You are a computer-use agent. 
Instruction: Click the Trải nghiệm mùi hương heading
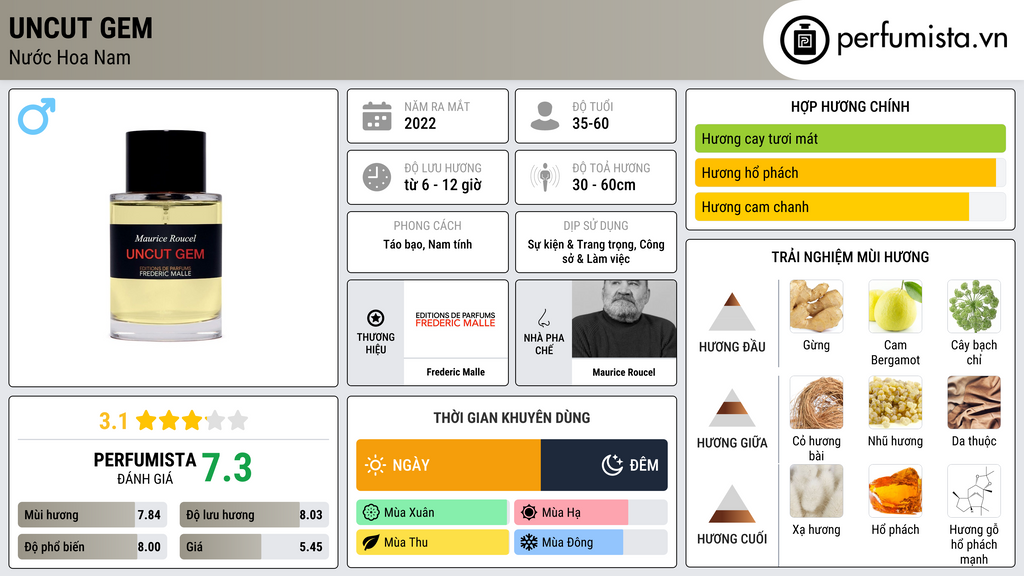click(x=850, y=257)
